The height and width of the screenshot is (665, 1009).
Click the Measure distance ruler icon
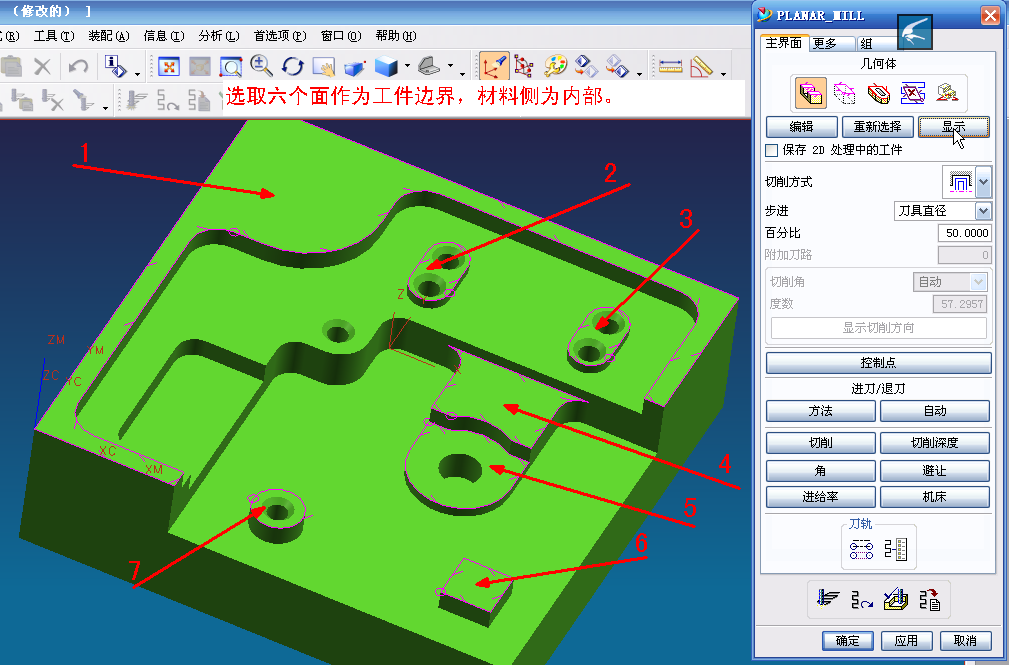(671, 66)
